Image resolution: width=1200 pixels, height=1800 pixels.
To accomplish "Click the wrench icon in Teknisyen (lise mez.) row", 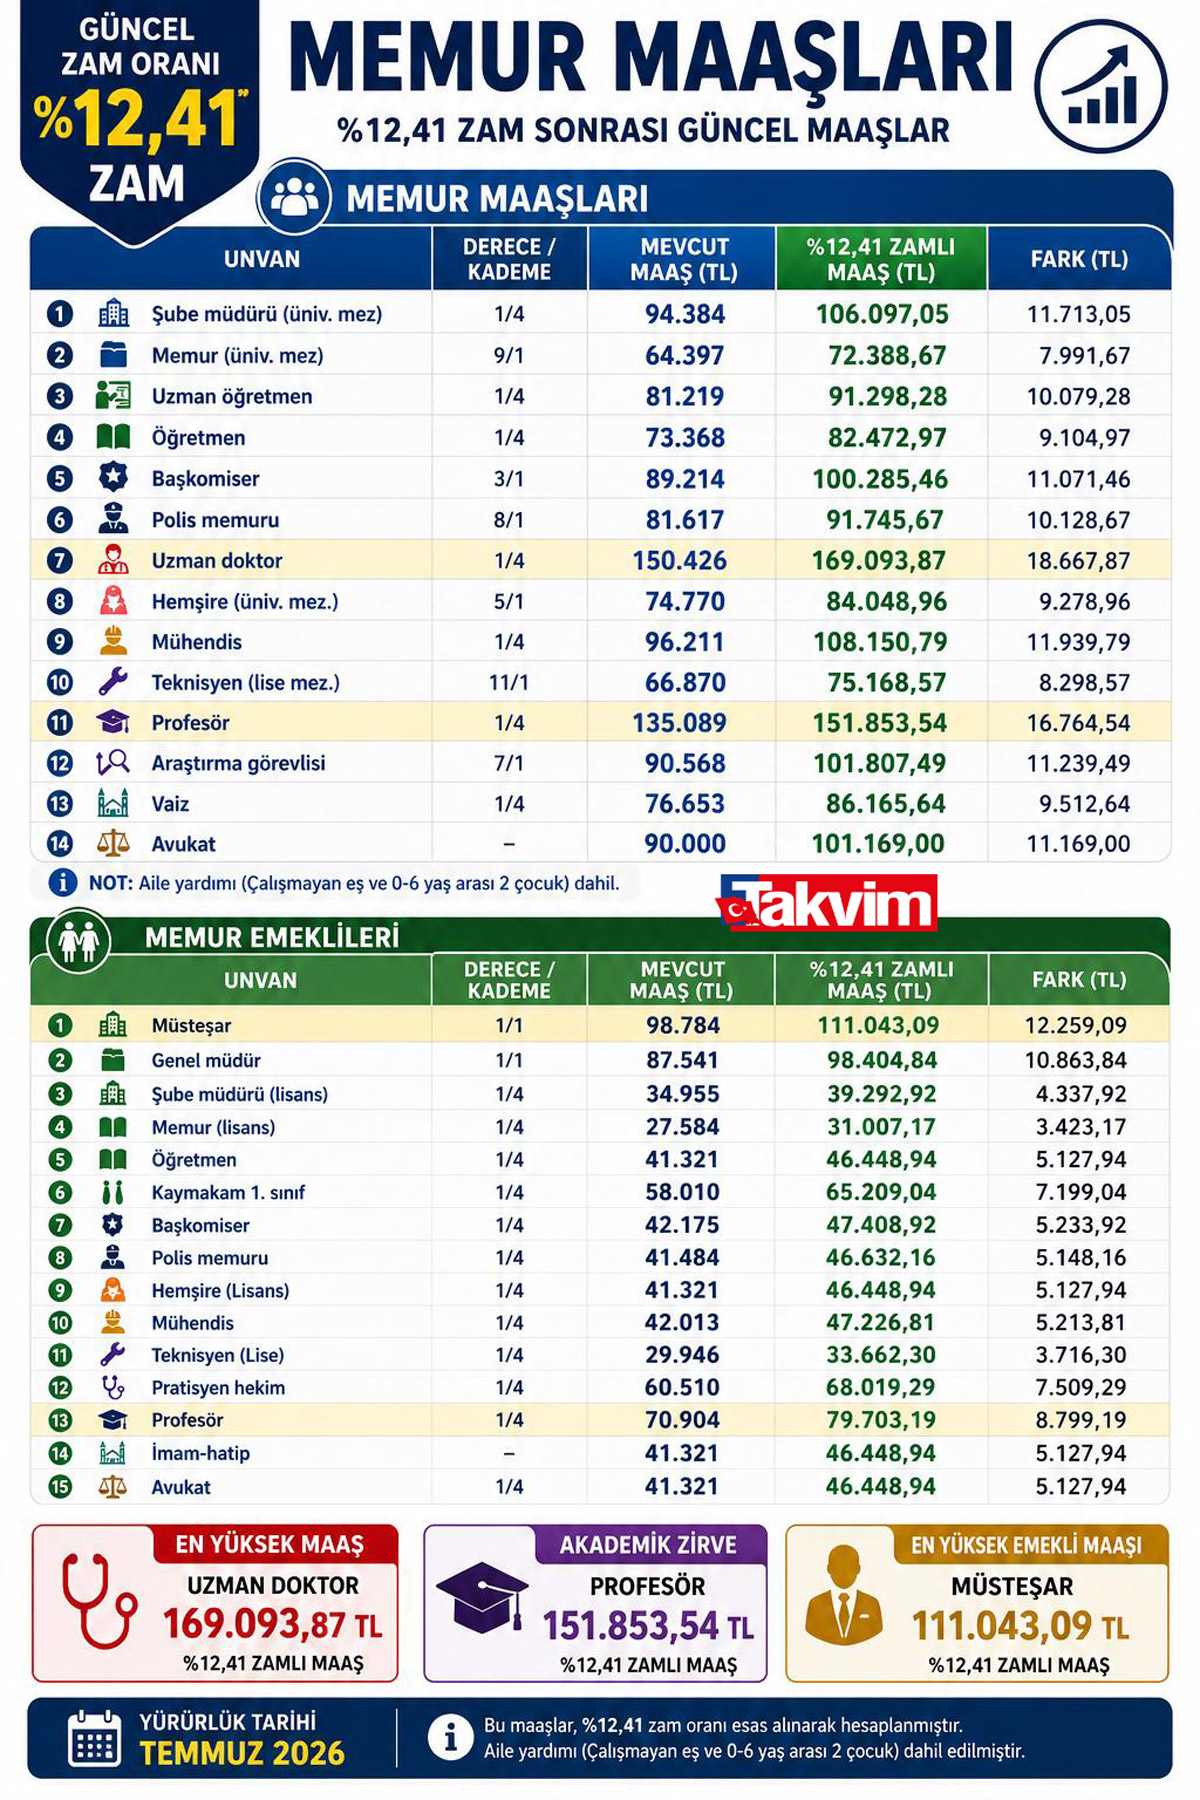I will coord(113,682).
